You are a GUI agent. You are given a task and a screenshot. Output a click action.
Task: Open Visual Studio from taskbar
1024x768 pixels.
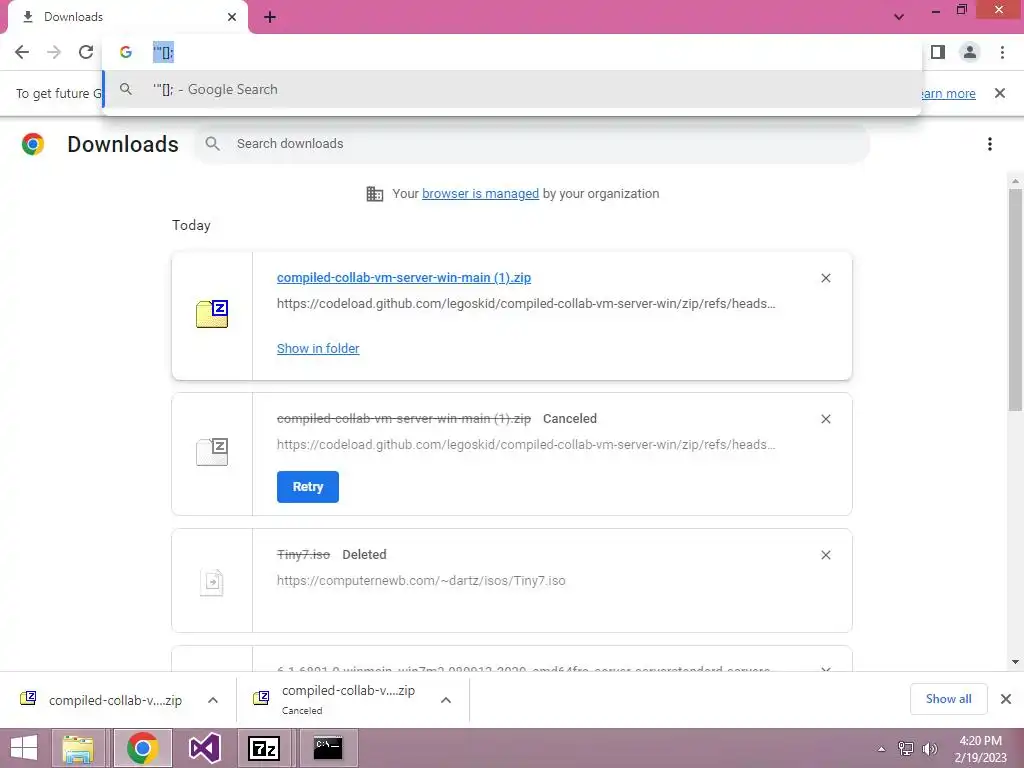[x=204, y=748]
